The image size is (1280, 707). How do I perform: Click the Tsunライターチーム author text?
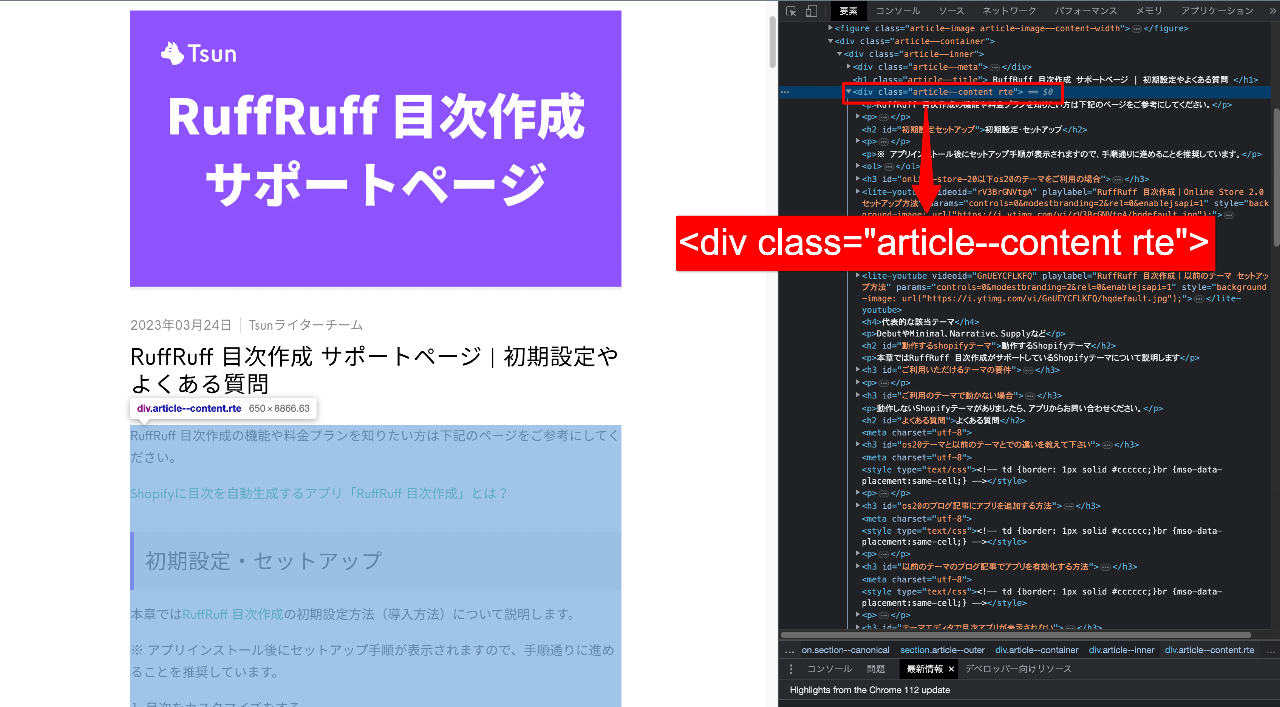pos(305,325)
